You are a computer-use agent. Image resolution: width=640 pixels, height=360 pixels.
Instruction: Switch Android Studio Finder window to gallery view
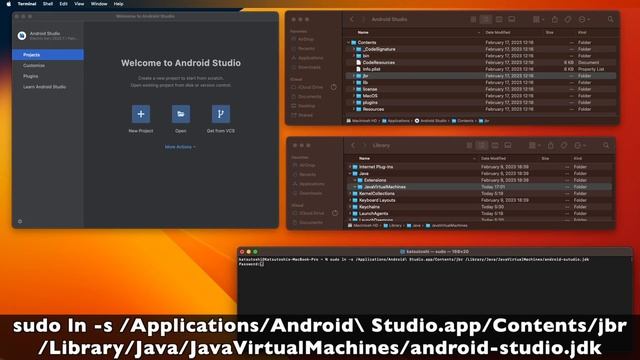click(511, 19)
